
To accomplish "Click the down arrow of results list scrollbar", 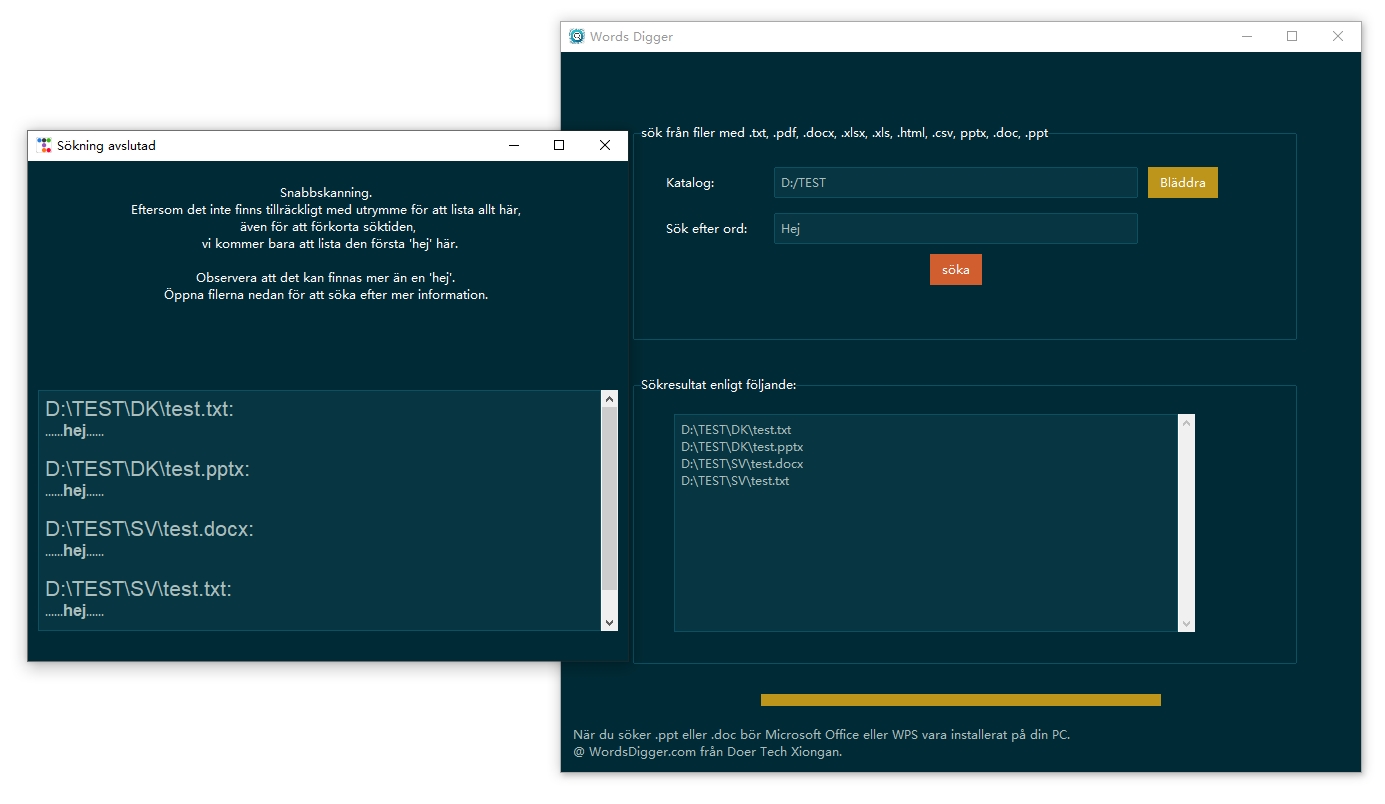I will [1187, 624].
